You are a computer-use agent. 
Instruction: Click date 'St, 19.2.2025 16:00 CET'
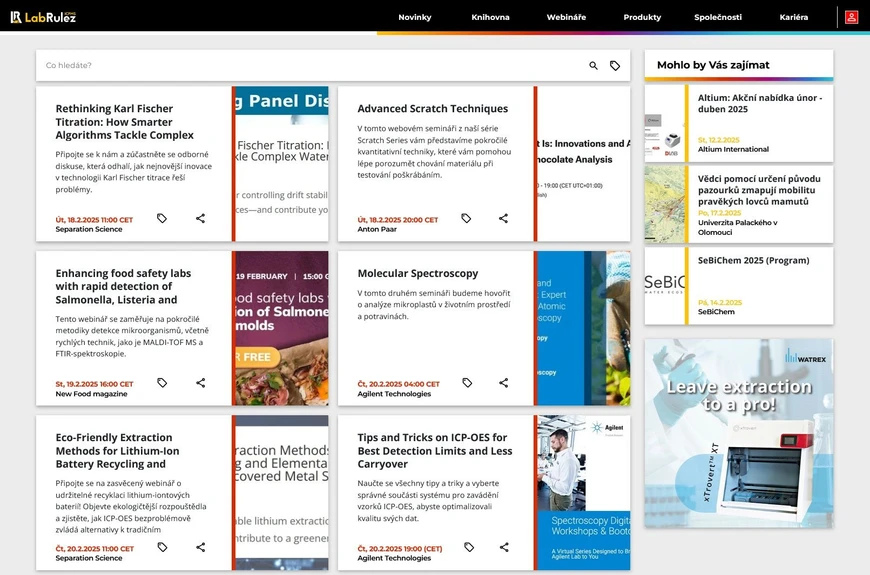point(94,384)
